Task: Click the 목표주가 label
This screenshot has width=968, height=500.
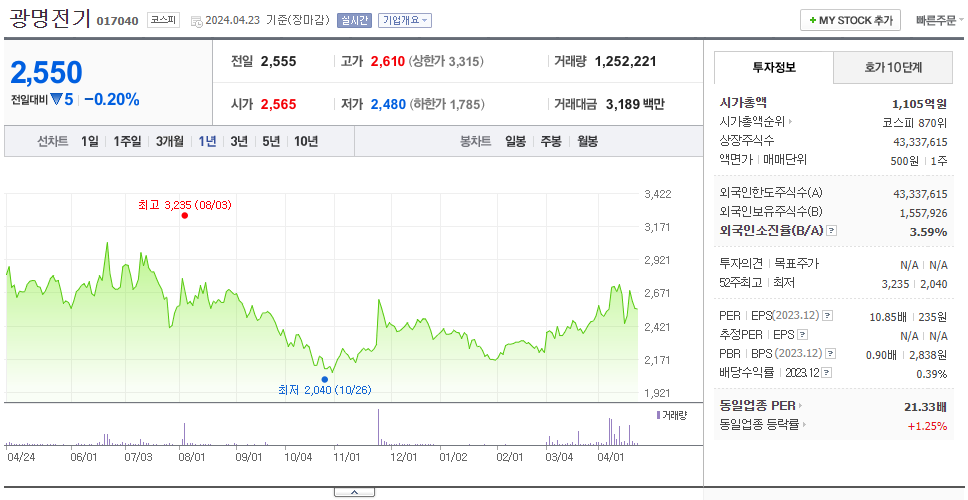Action: 796,264
